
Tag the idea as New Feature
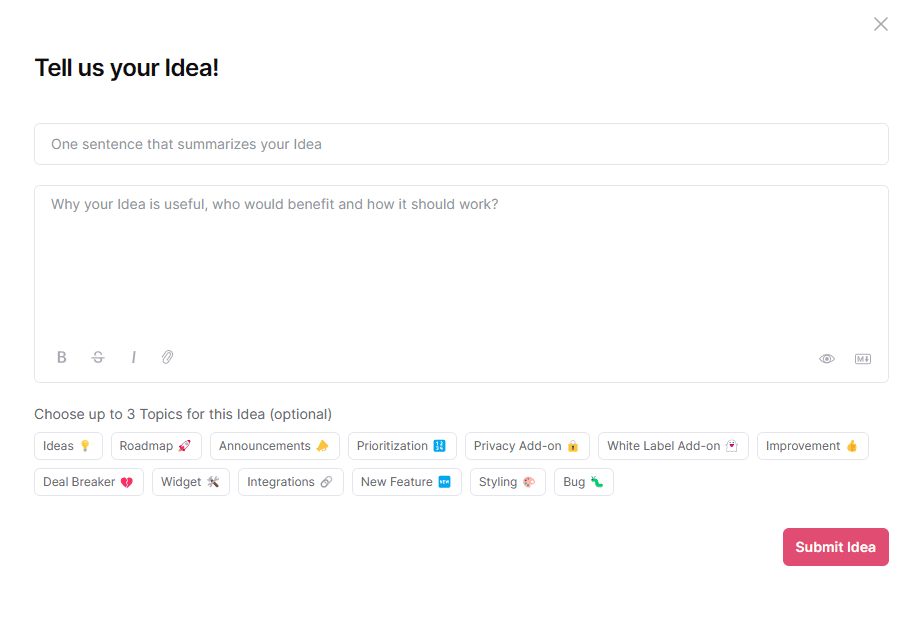[406, 481]
